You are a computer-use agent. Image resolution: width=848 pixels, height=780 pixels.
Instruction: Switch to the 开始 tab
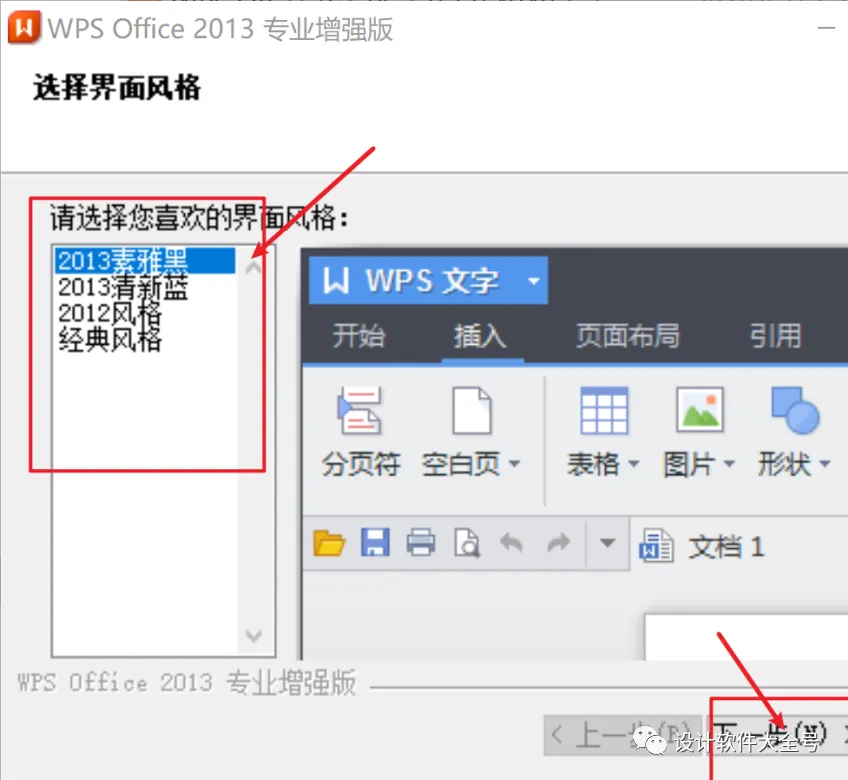[359, 335]
